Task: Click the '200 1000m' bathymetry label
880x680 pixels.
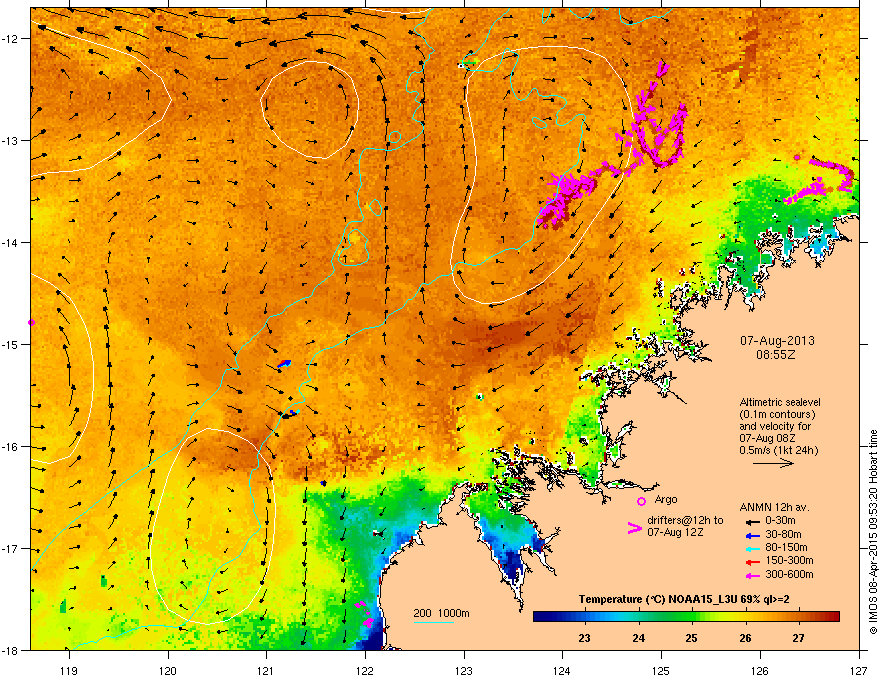Action: pos(441,613)
